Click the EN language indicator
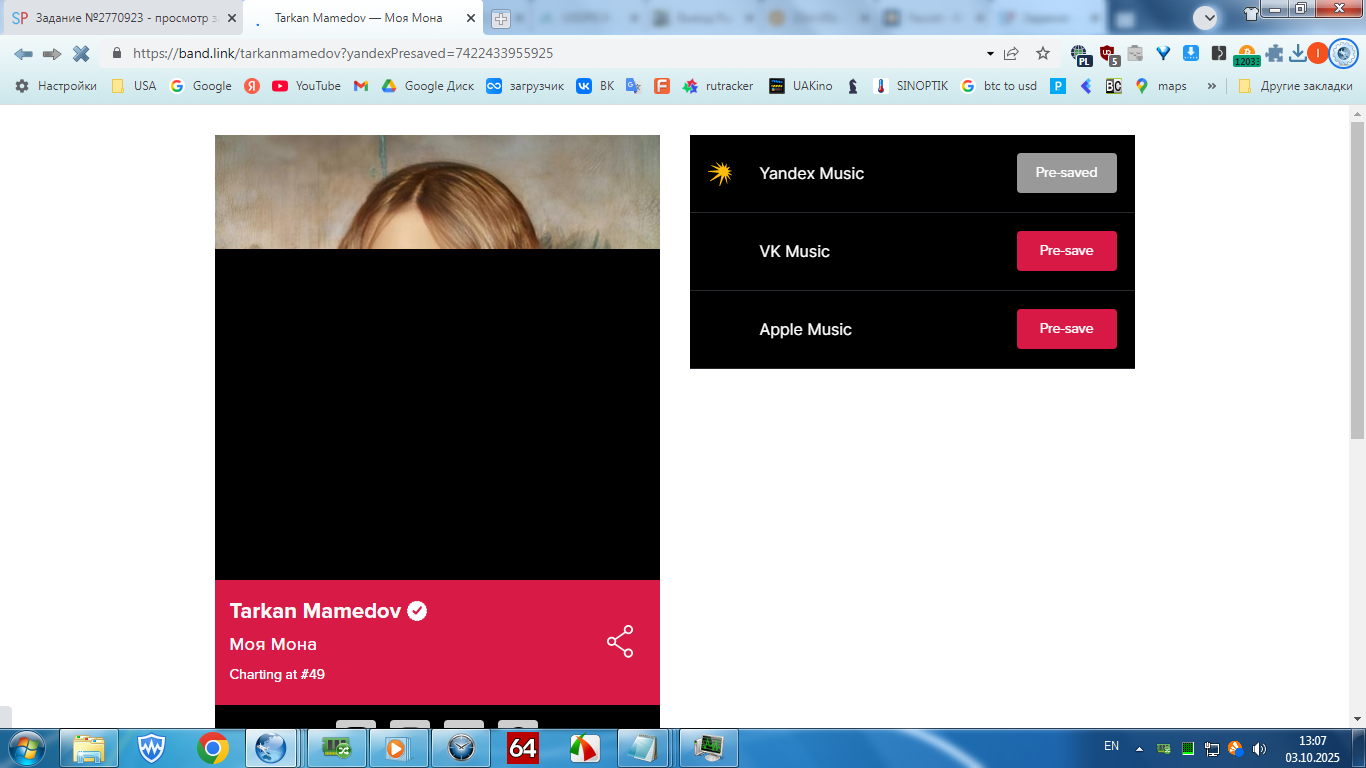Screen dimensions: 1366x768 pos(1111,746)
